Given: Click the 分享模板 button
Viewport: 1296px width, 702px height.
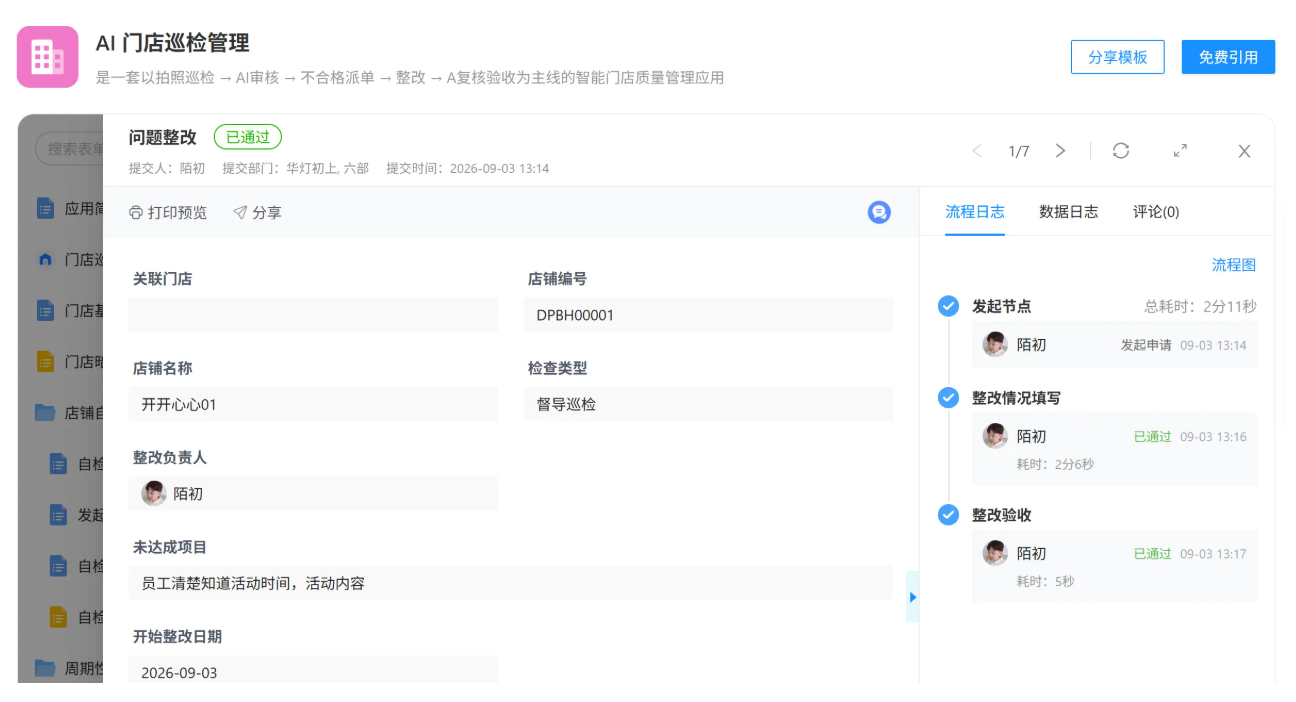Looking at the screenshot, I should click(x=1118, y=57).
